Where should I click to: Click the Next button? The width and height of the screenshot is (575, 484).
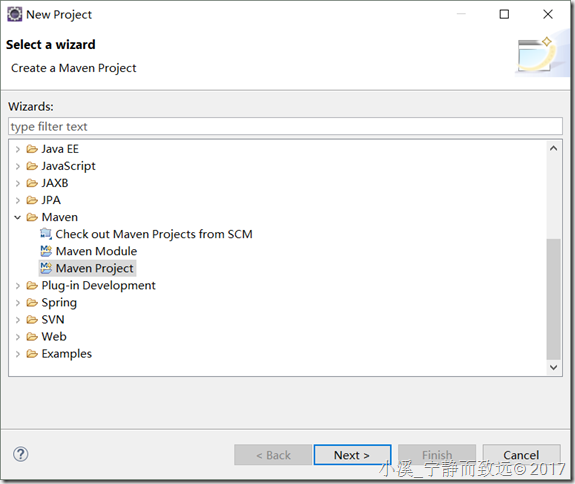[x=352, y=455]
